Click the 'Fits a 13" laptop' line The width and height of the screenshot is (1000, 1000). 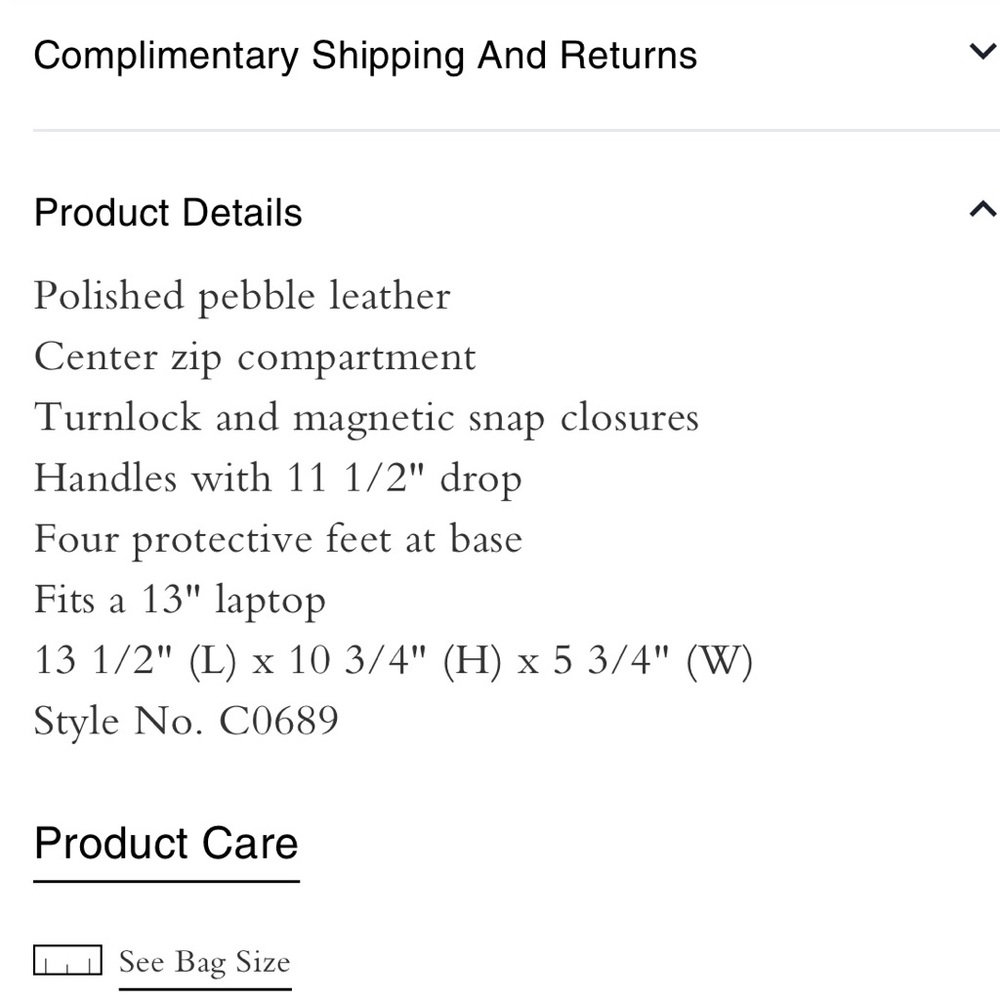pos(180,600)
